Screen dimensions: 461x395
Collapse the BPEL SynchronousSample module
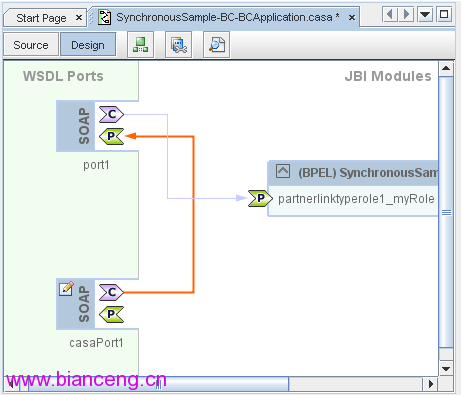(283, 171)
